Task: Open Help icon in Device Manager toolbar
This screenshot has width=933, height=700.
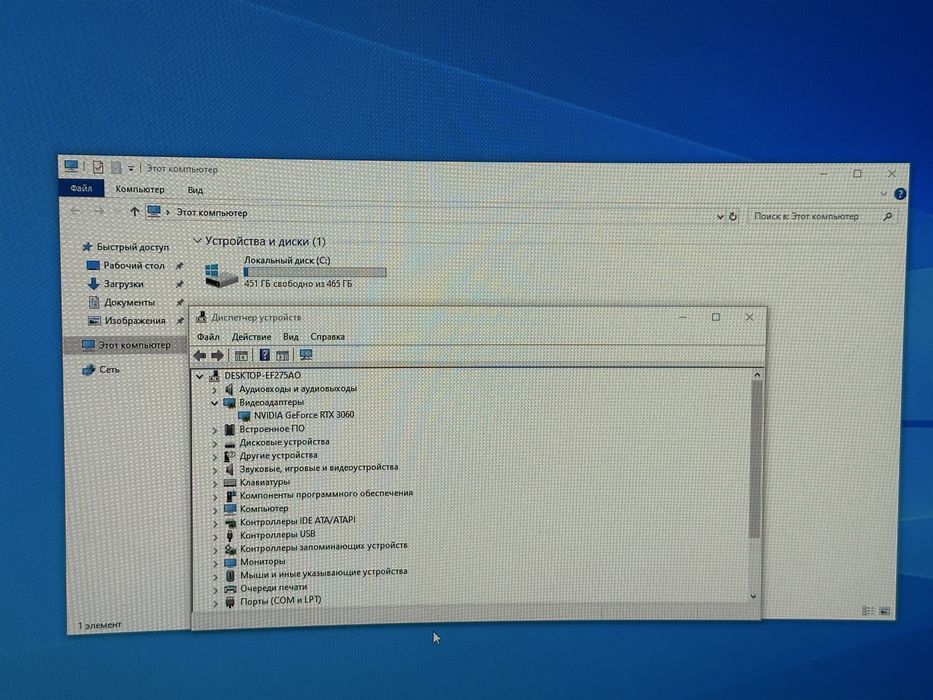Action: 264,355
